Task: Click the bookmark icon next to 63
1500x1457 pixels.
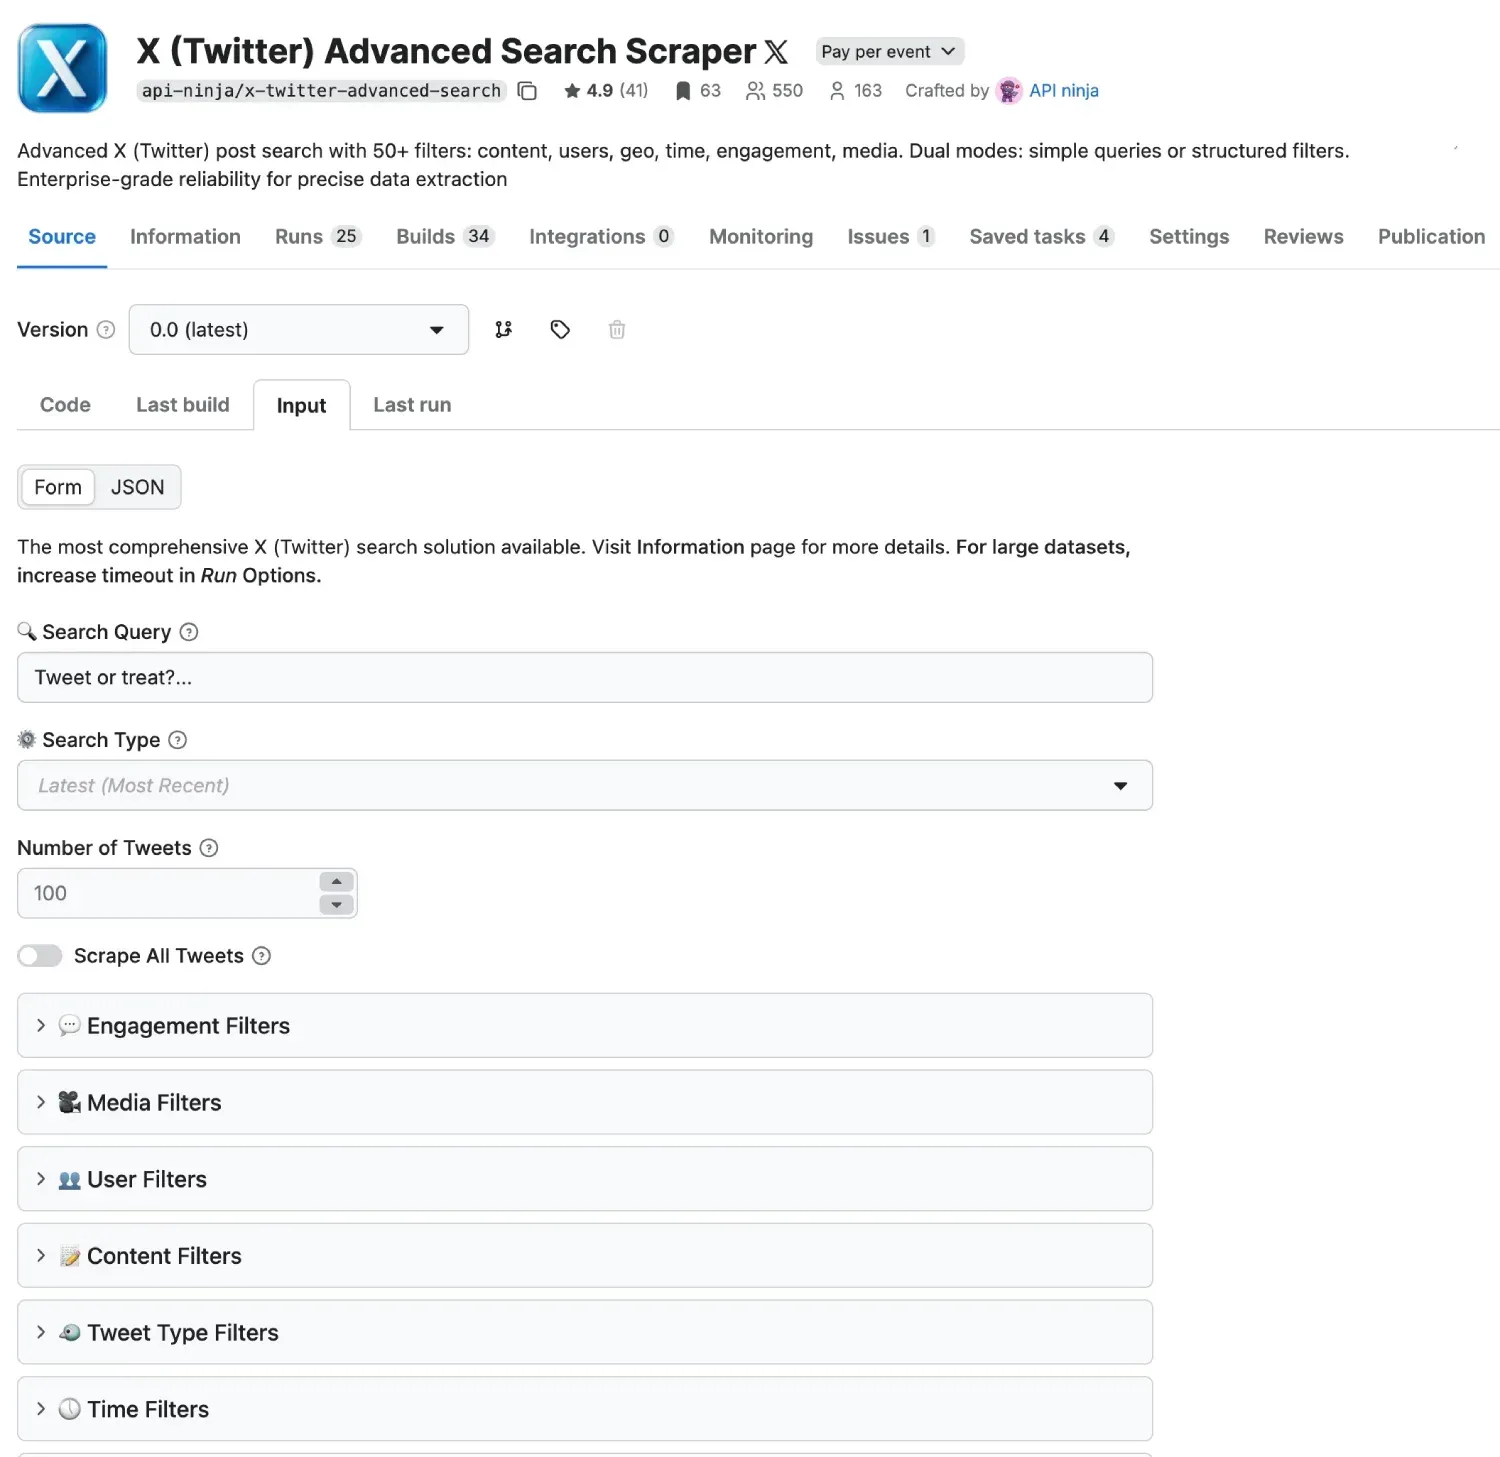Action: click(x=683, y=91)
